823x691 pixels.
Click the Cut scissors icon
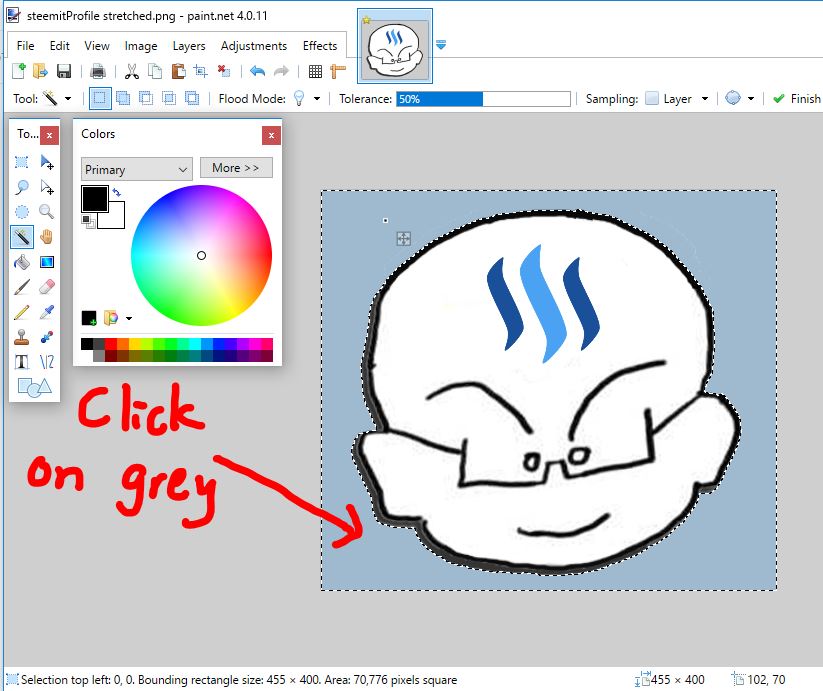coord(132,71)
